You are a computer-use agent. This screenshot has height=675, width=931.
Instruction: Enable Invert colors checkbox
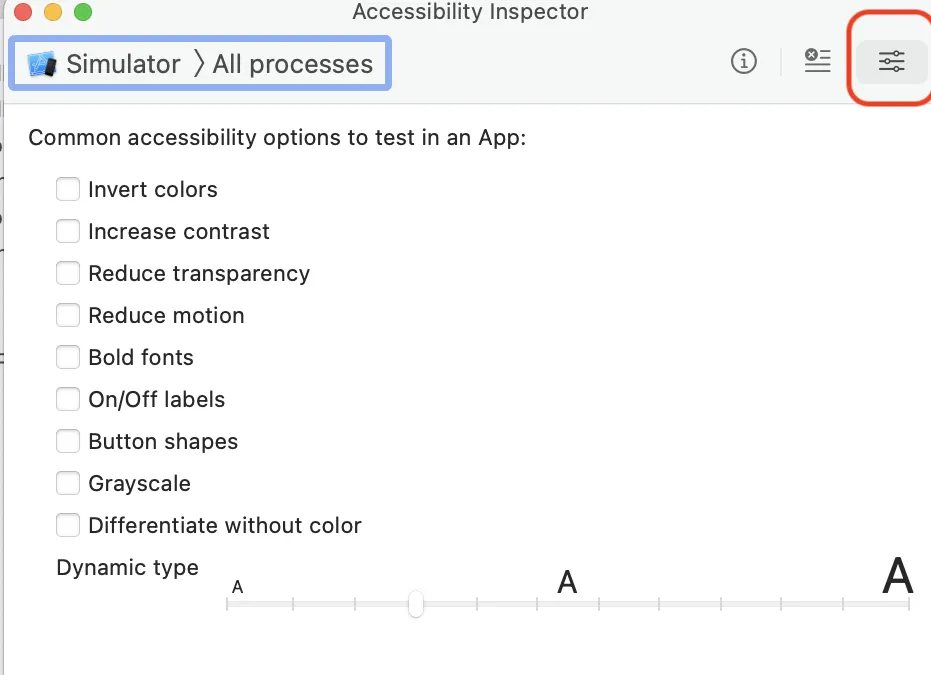coord(68,189)
